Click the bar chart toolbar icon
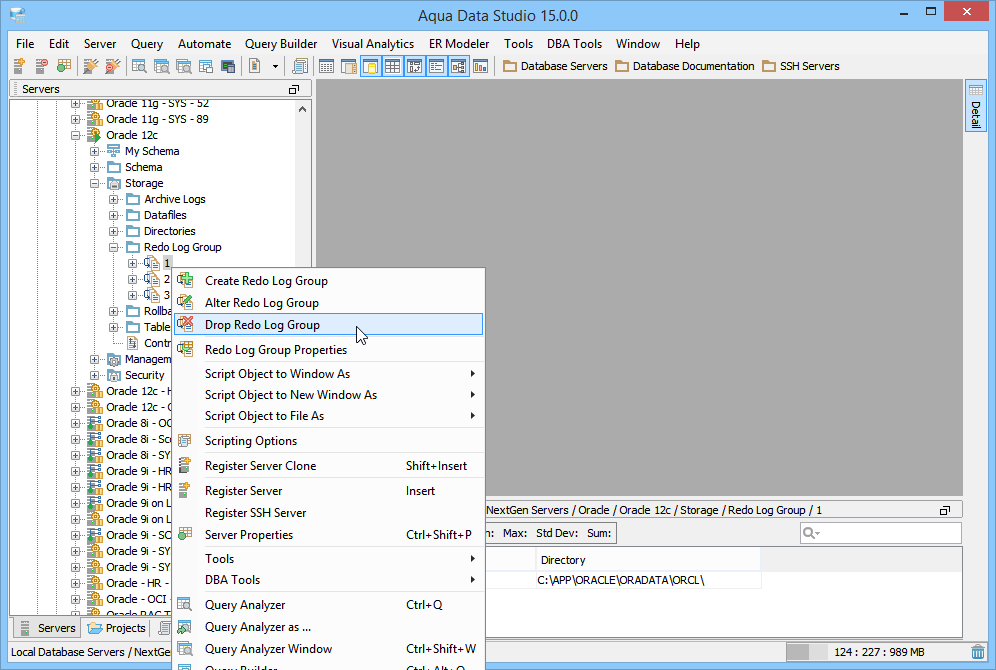 coord(481,65)
